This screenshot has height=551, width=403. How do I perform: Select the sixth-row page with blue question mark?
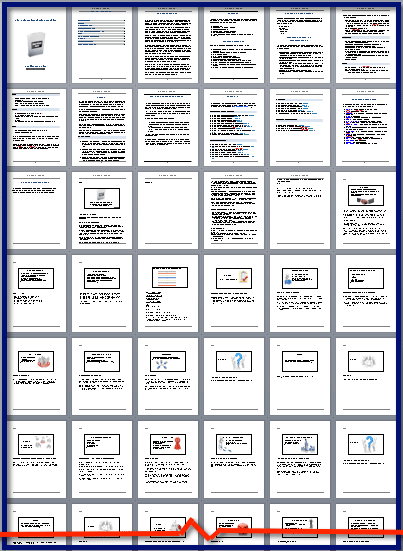(x=366, y=459)
